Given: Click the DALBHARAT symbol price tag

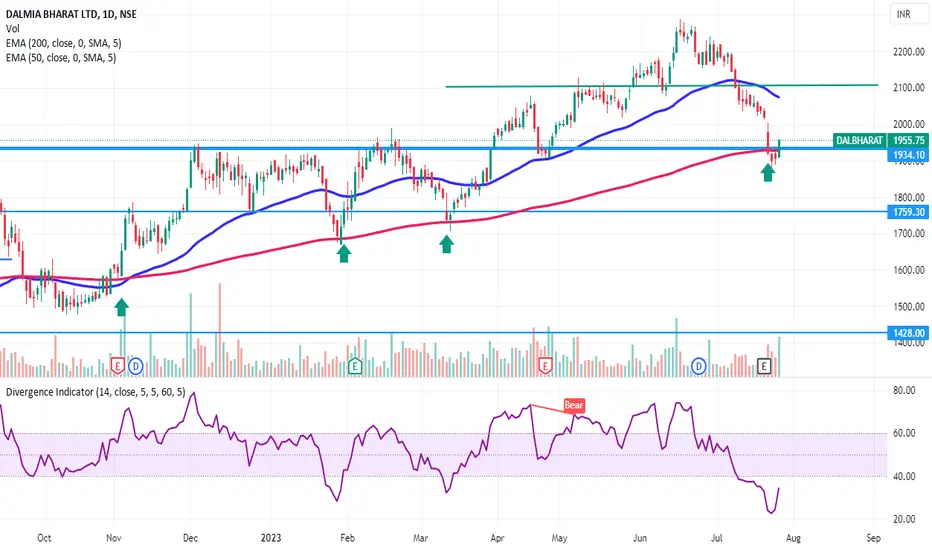Looking at the screenshot, I should pyautogui.click(x=859, y=140).
